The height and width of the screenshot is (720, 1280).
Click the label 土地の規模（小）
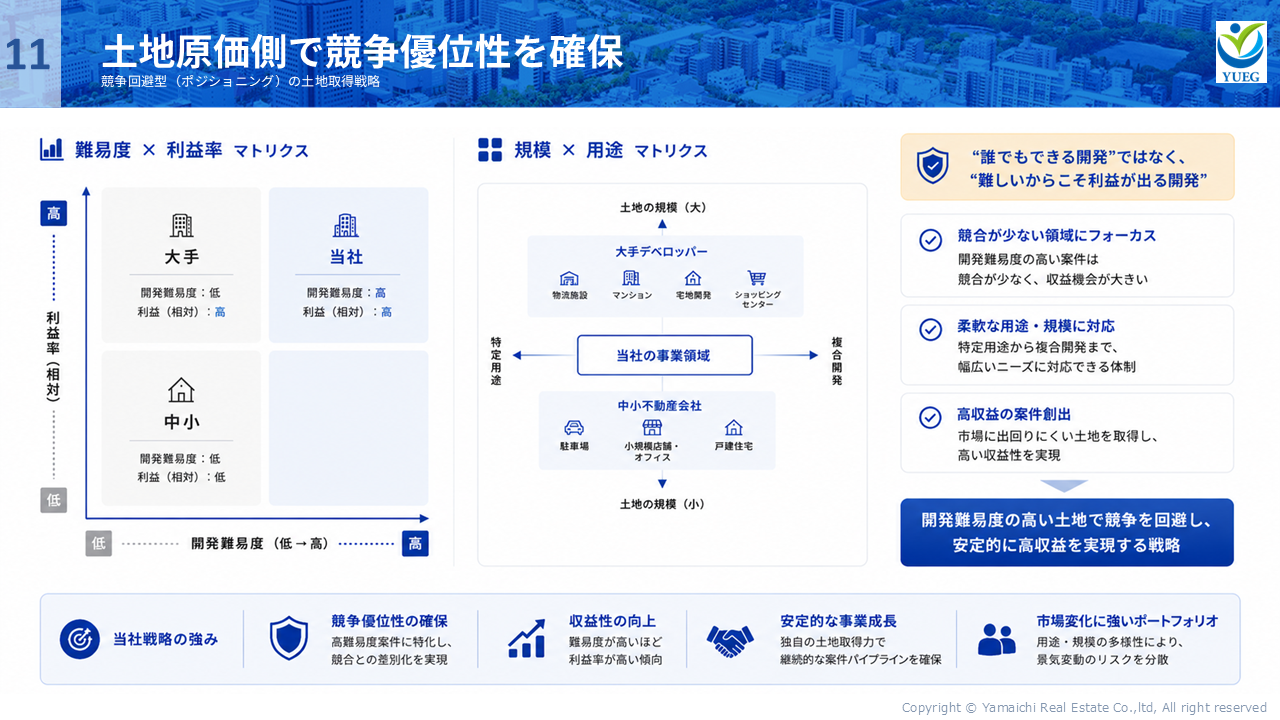[662, 504]
